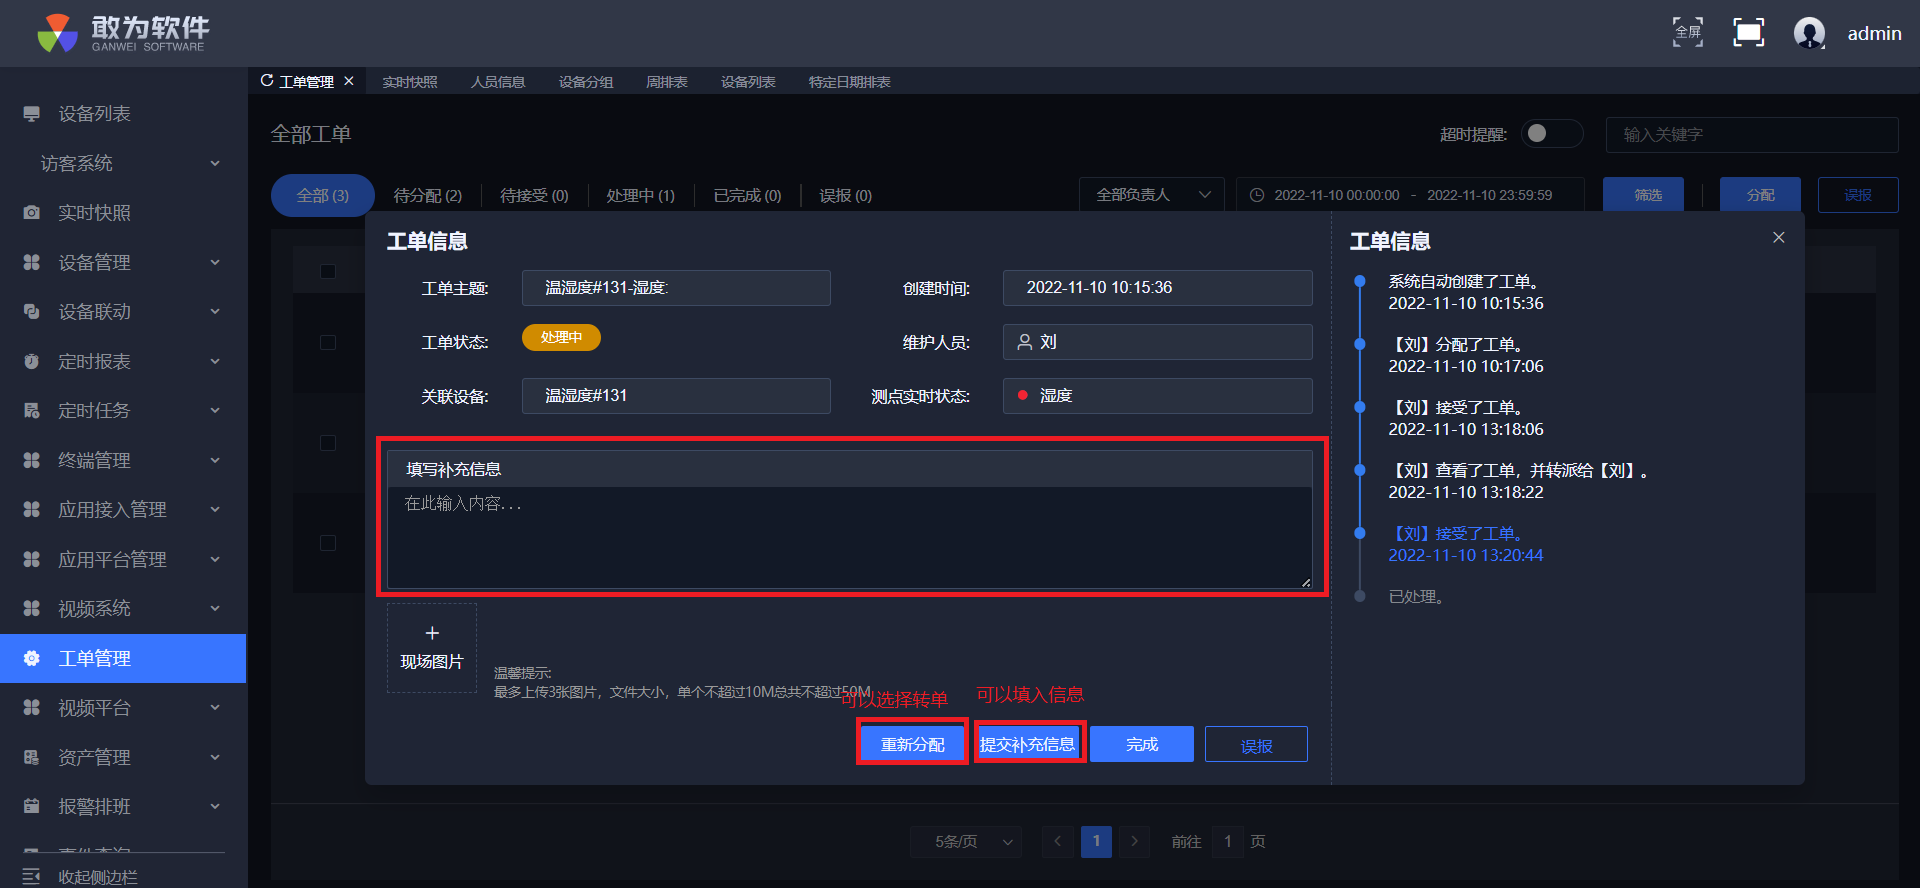The height and width of the screenshot is (888, 1920).
Task: Expand the 应用平台管理 sidebar menu
Action: click(x=123, y=559)
